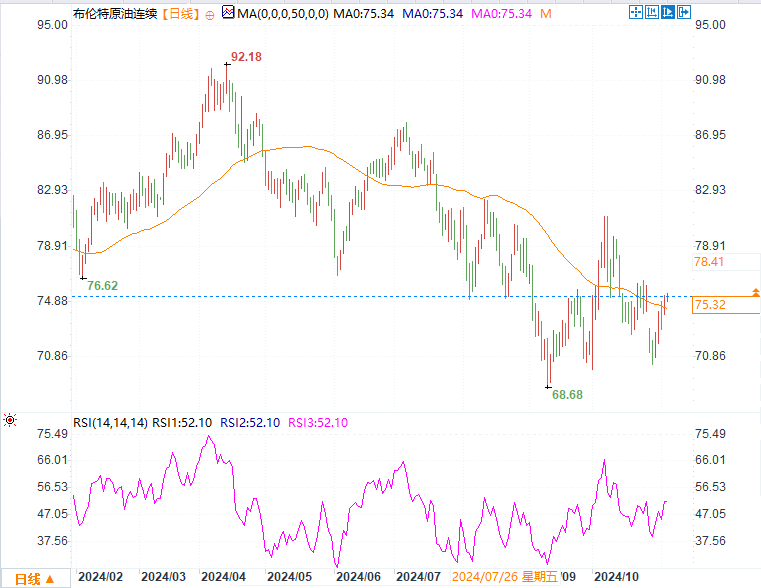This screenshot has width=761, height=588.
Task: Click the 2024/03 date axis label
Action: (x=164, y=577)
